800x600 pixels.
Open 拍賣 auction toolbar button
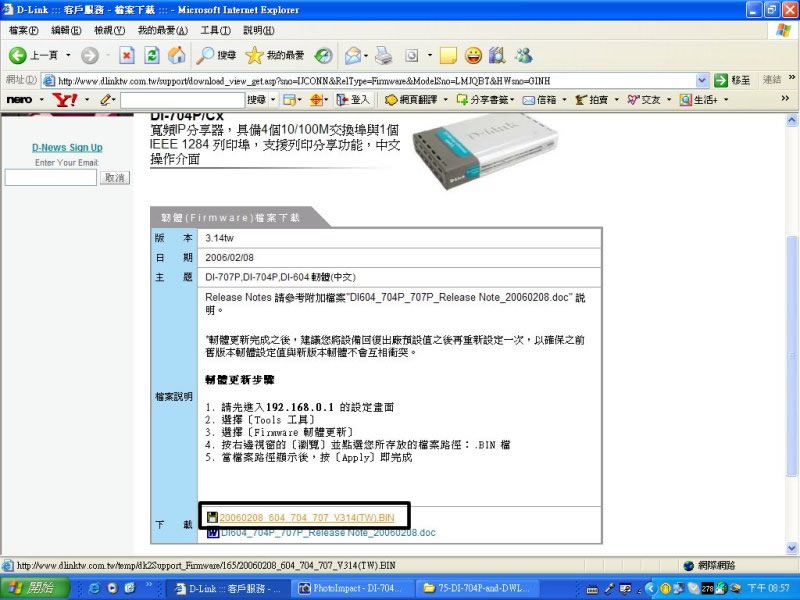(592, 99)
